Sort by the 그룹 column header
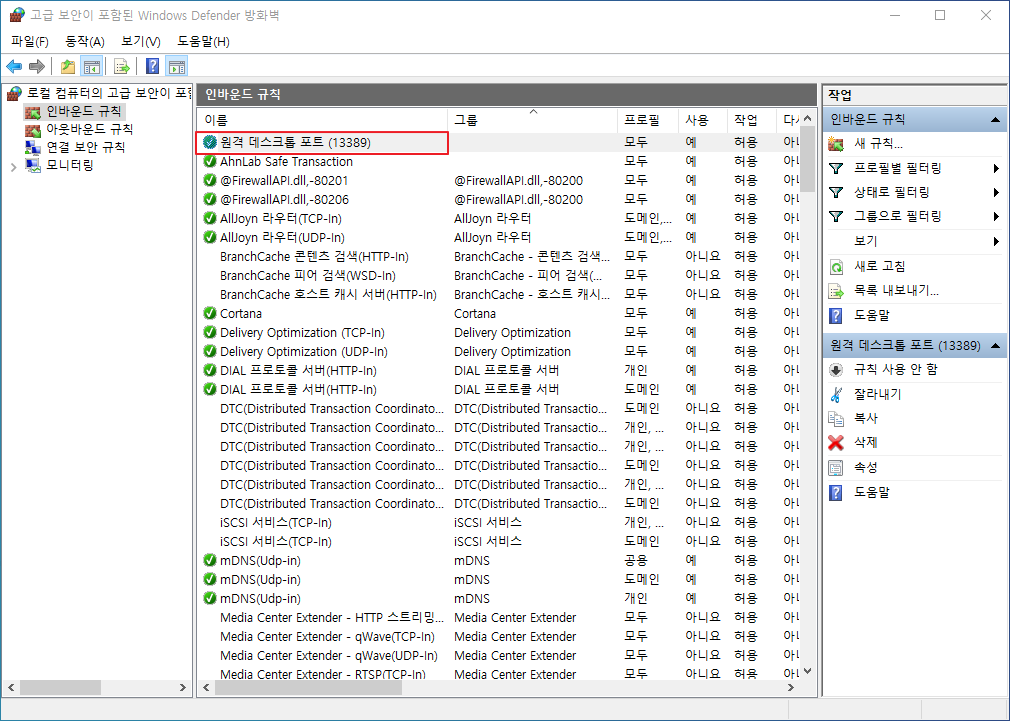The image size is (1010, 721). tap(532, 120)
